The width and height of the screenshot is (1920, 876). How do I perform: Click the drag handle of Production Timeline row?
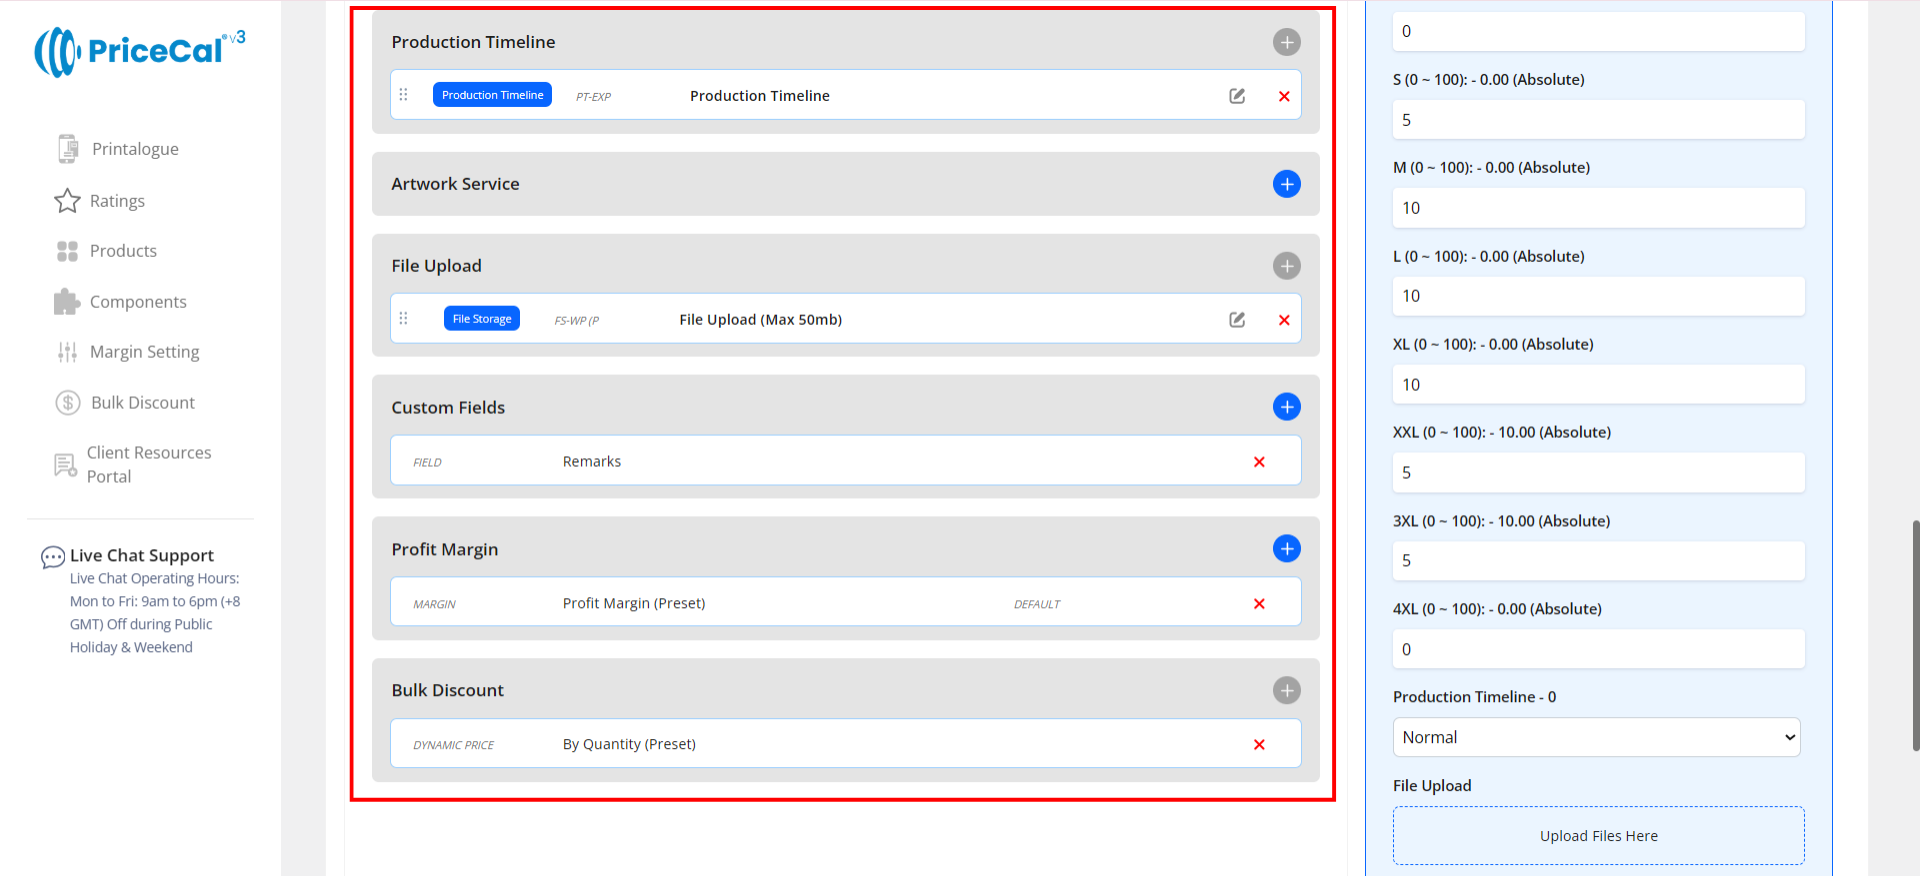pyautogui.click(x=404, y=95)
